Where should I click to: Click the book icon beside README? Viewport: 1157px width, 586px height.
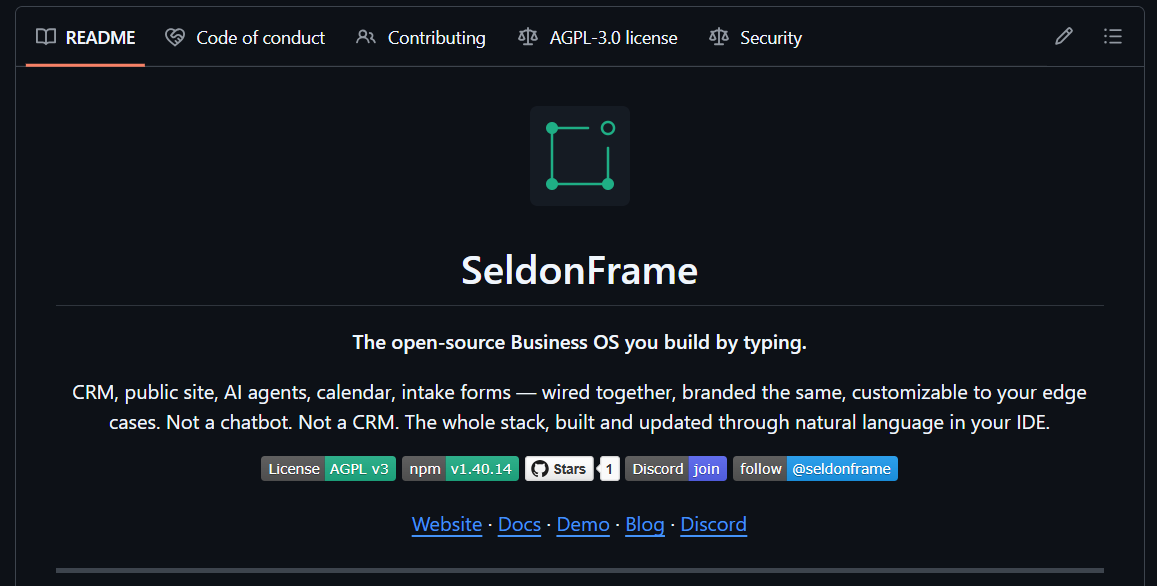[x=46, y=37]
